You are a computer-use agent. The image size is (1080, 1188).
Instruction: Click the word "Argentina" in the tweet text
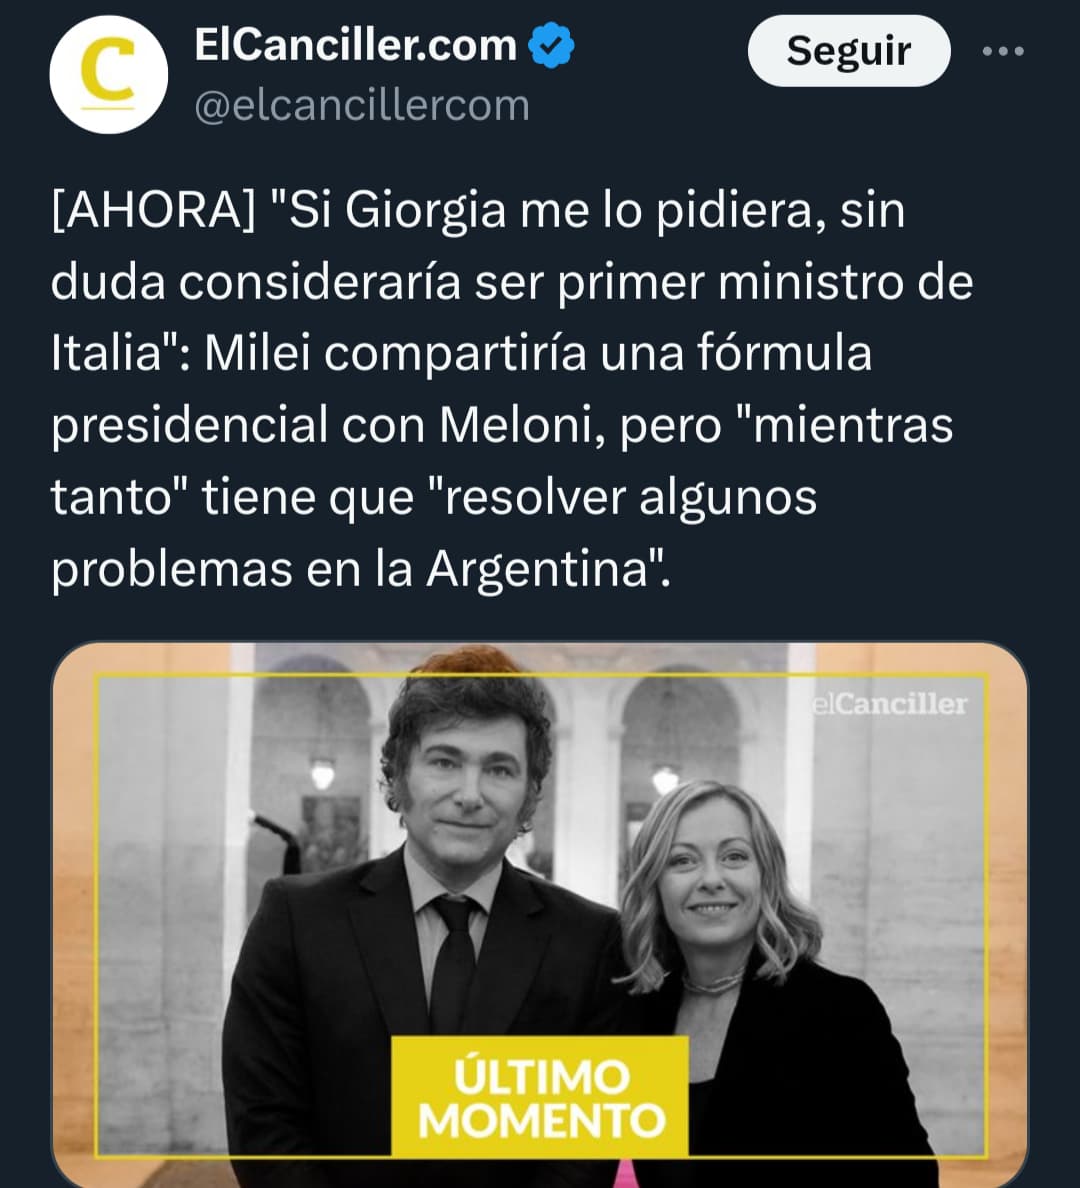coord(539,569)
